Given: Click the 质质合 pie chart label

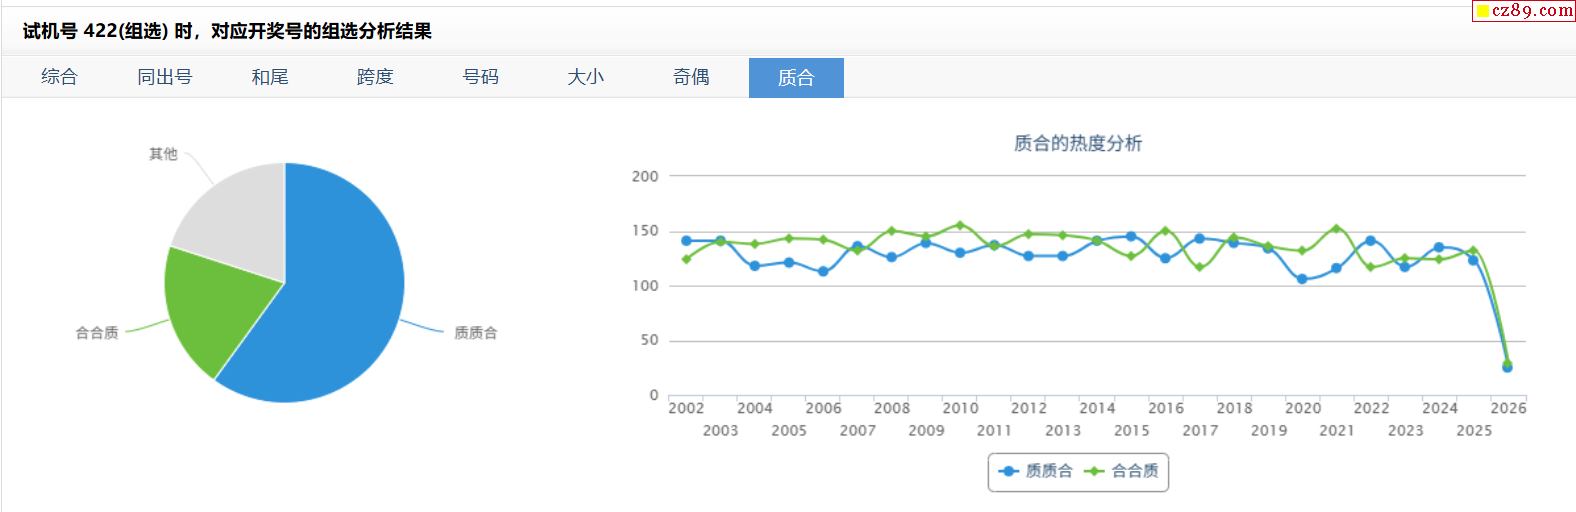Looking at the screenshot, I should (475, 333).
